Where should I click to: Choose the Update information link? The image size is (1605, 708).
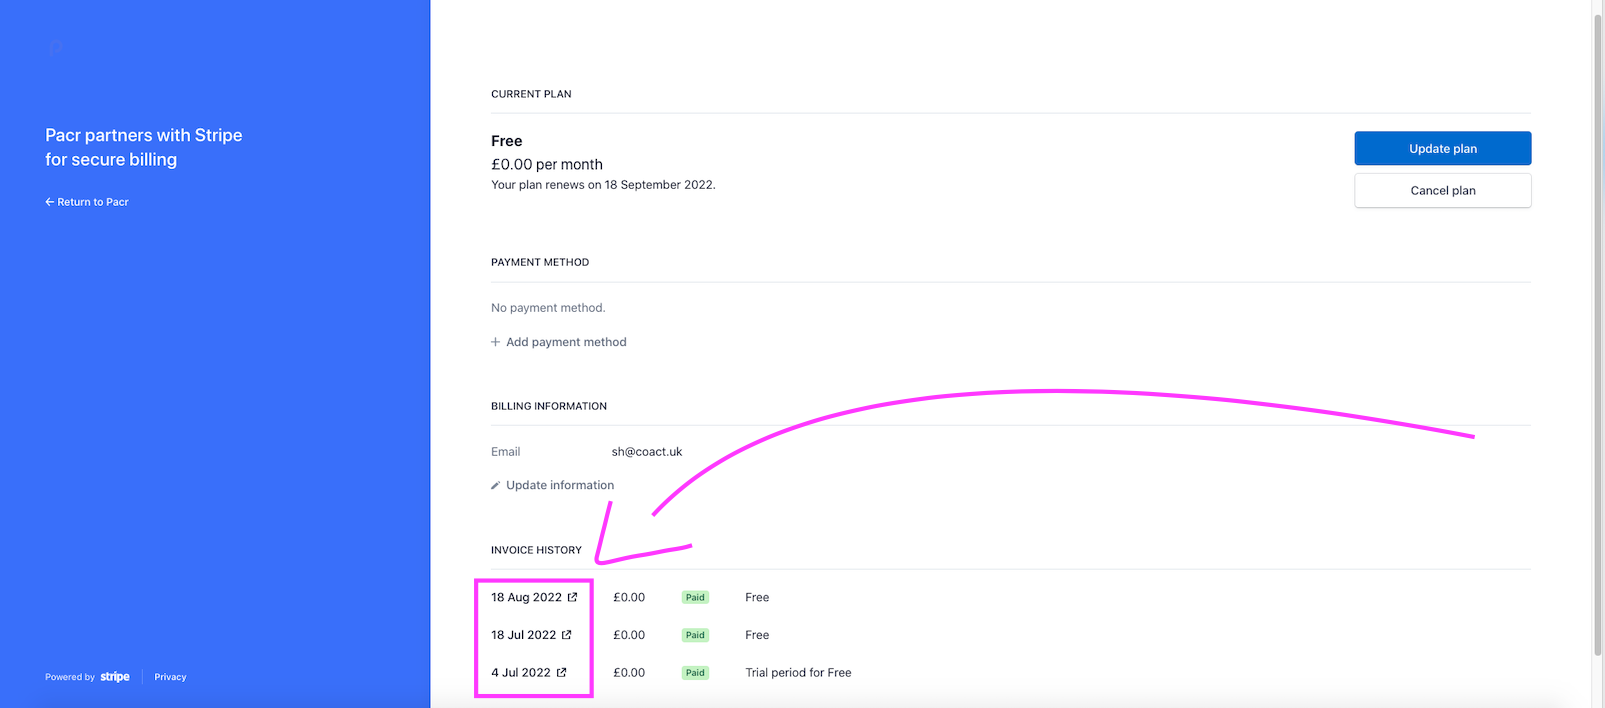coord(560,485)
